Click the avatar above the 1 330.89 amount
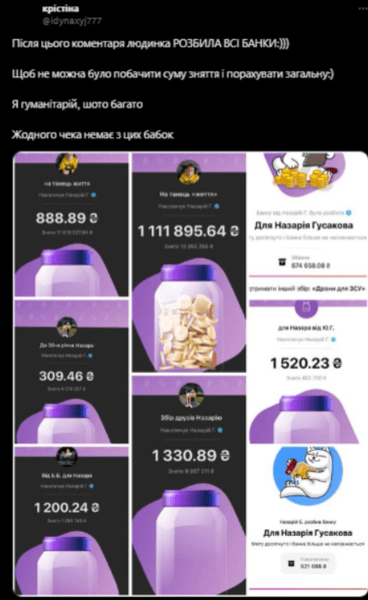 click(x=191, y=396)
